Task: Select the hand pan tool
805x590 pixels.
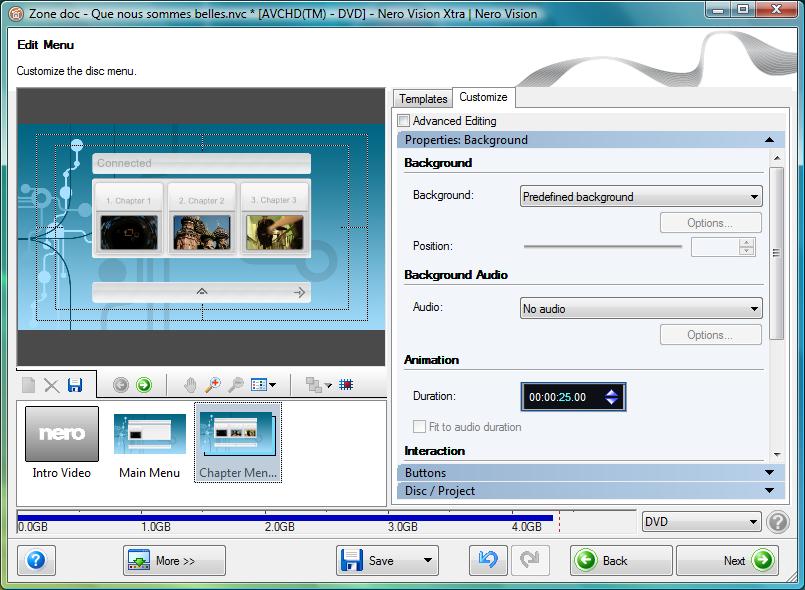Action: click(190, 385)
